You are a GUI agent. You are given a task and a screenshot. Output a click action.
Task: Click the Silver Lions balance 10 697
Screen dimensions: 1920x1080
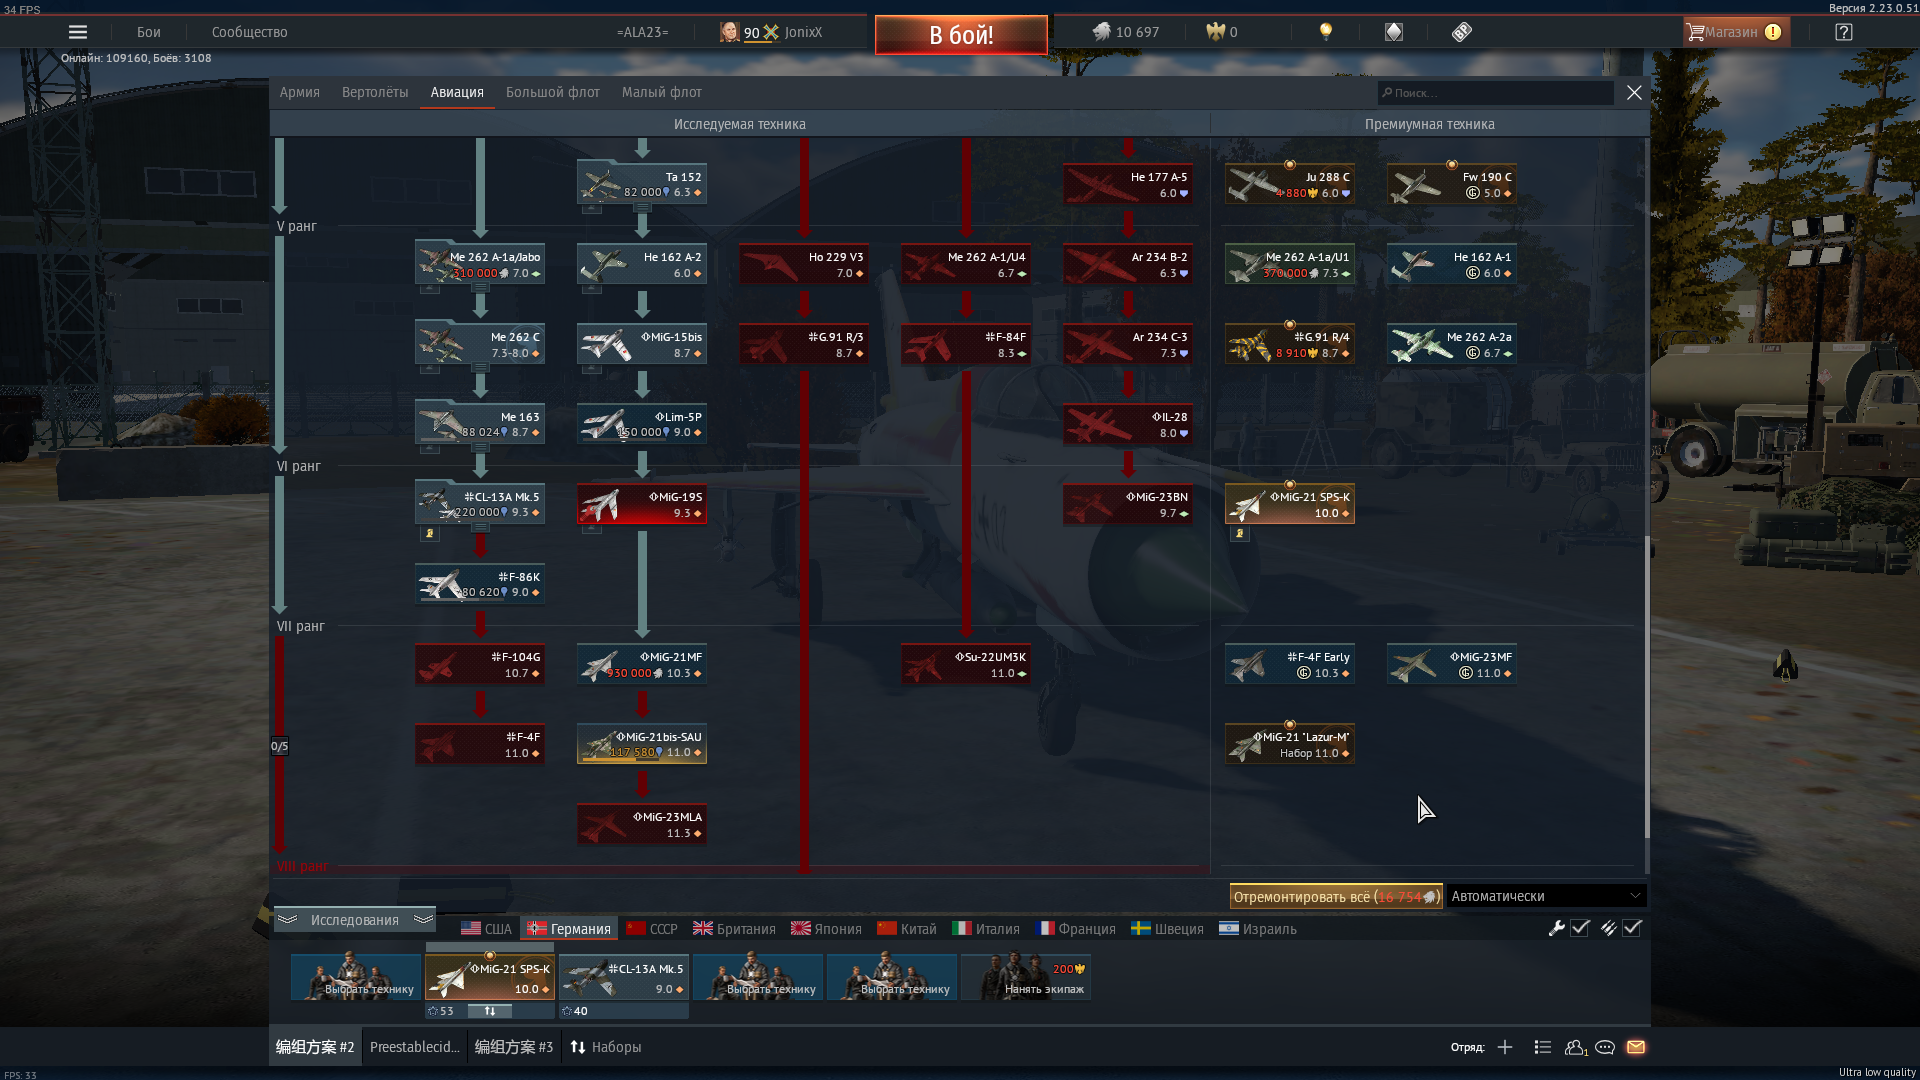(1126, 32)
